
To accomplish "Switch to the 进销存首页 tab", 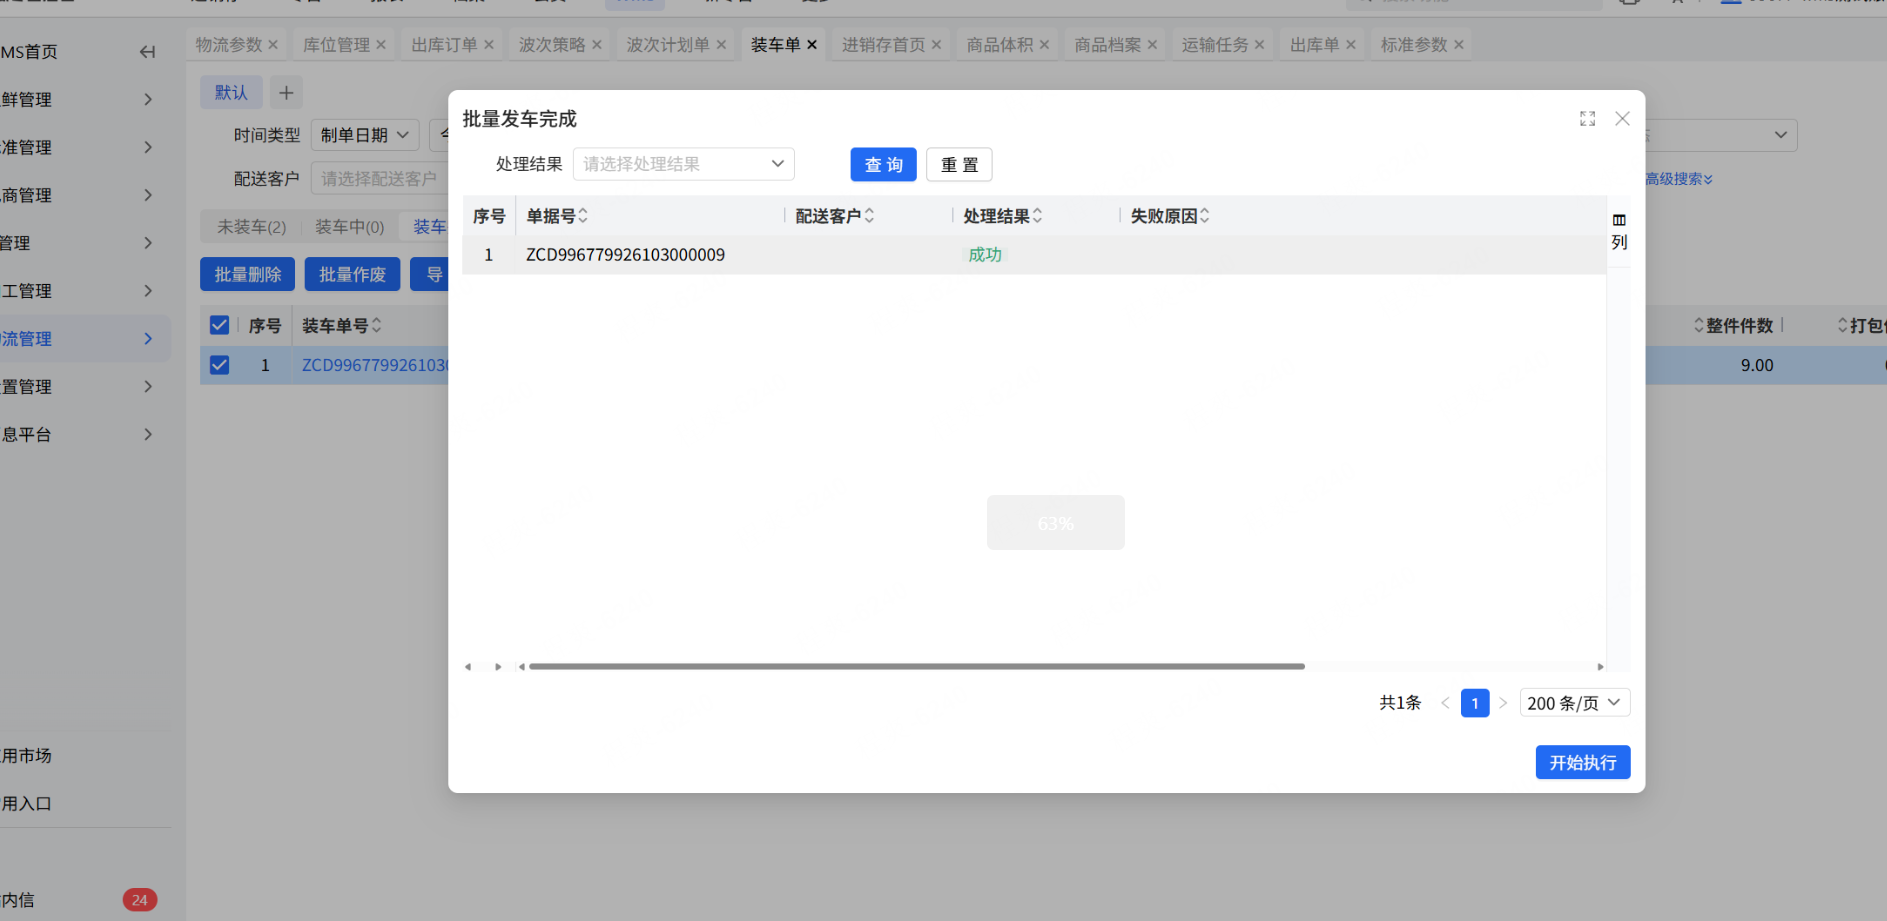I will pos(884,45).
